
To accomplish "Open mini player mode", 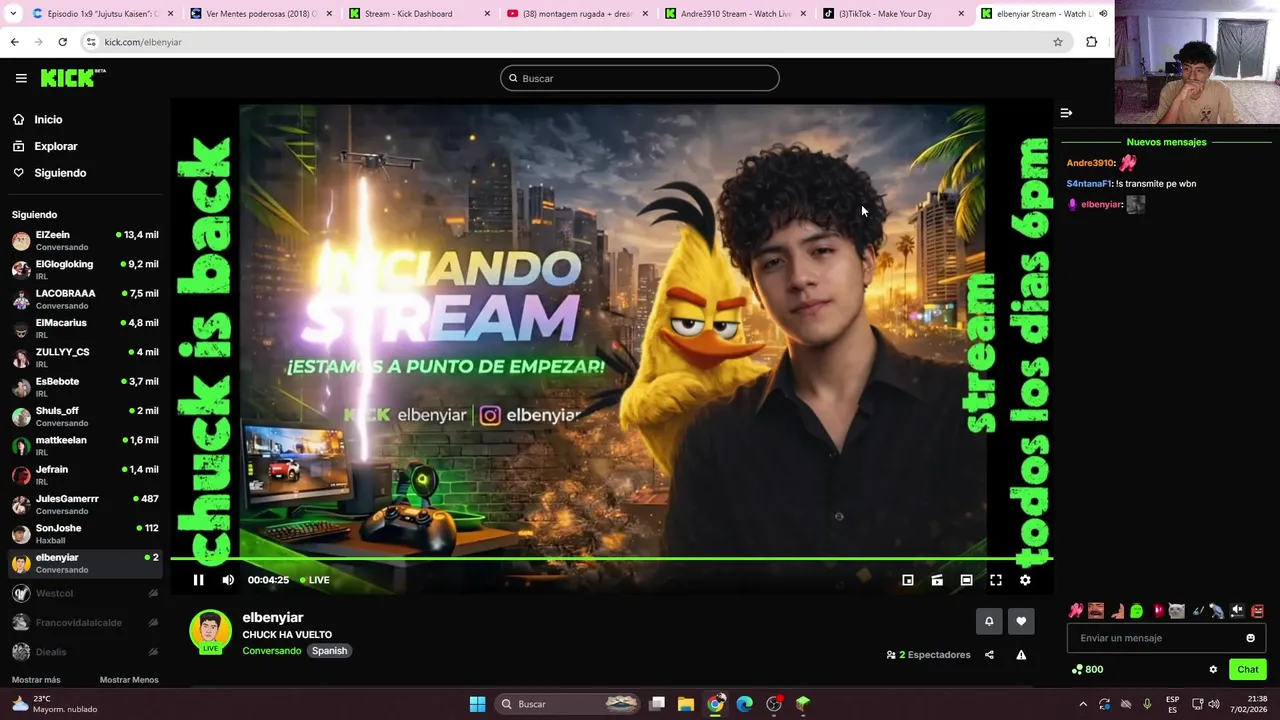I will [908, 580].
